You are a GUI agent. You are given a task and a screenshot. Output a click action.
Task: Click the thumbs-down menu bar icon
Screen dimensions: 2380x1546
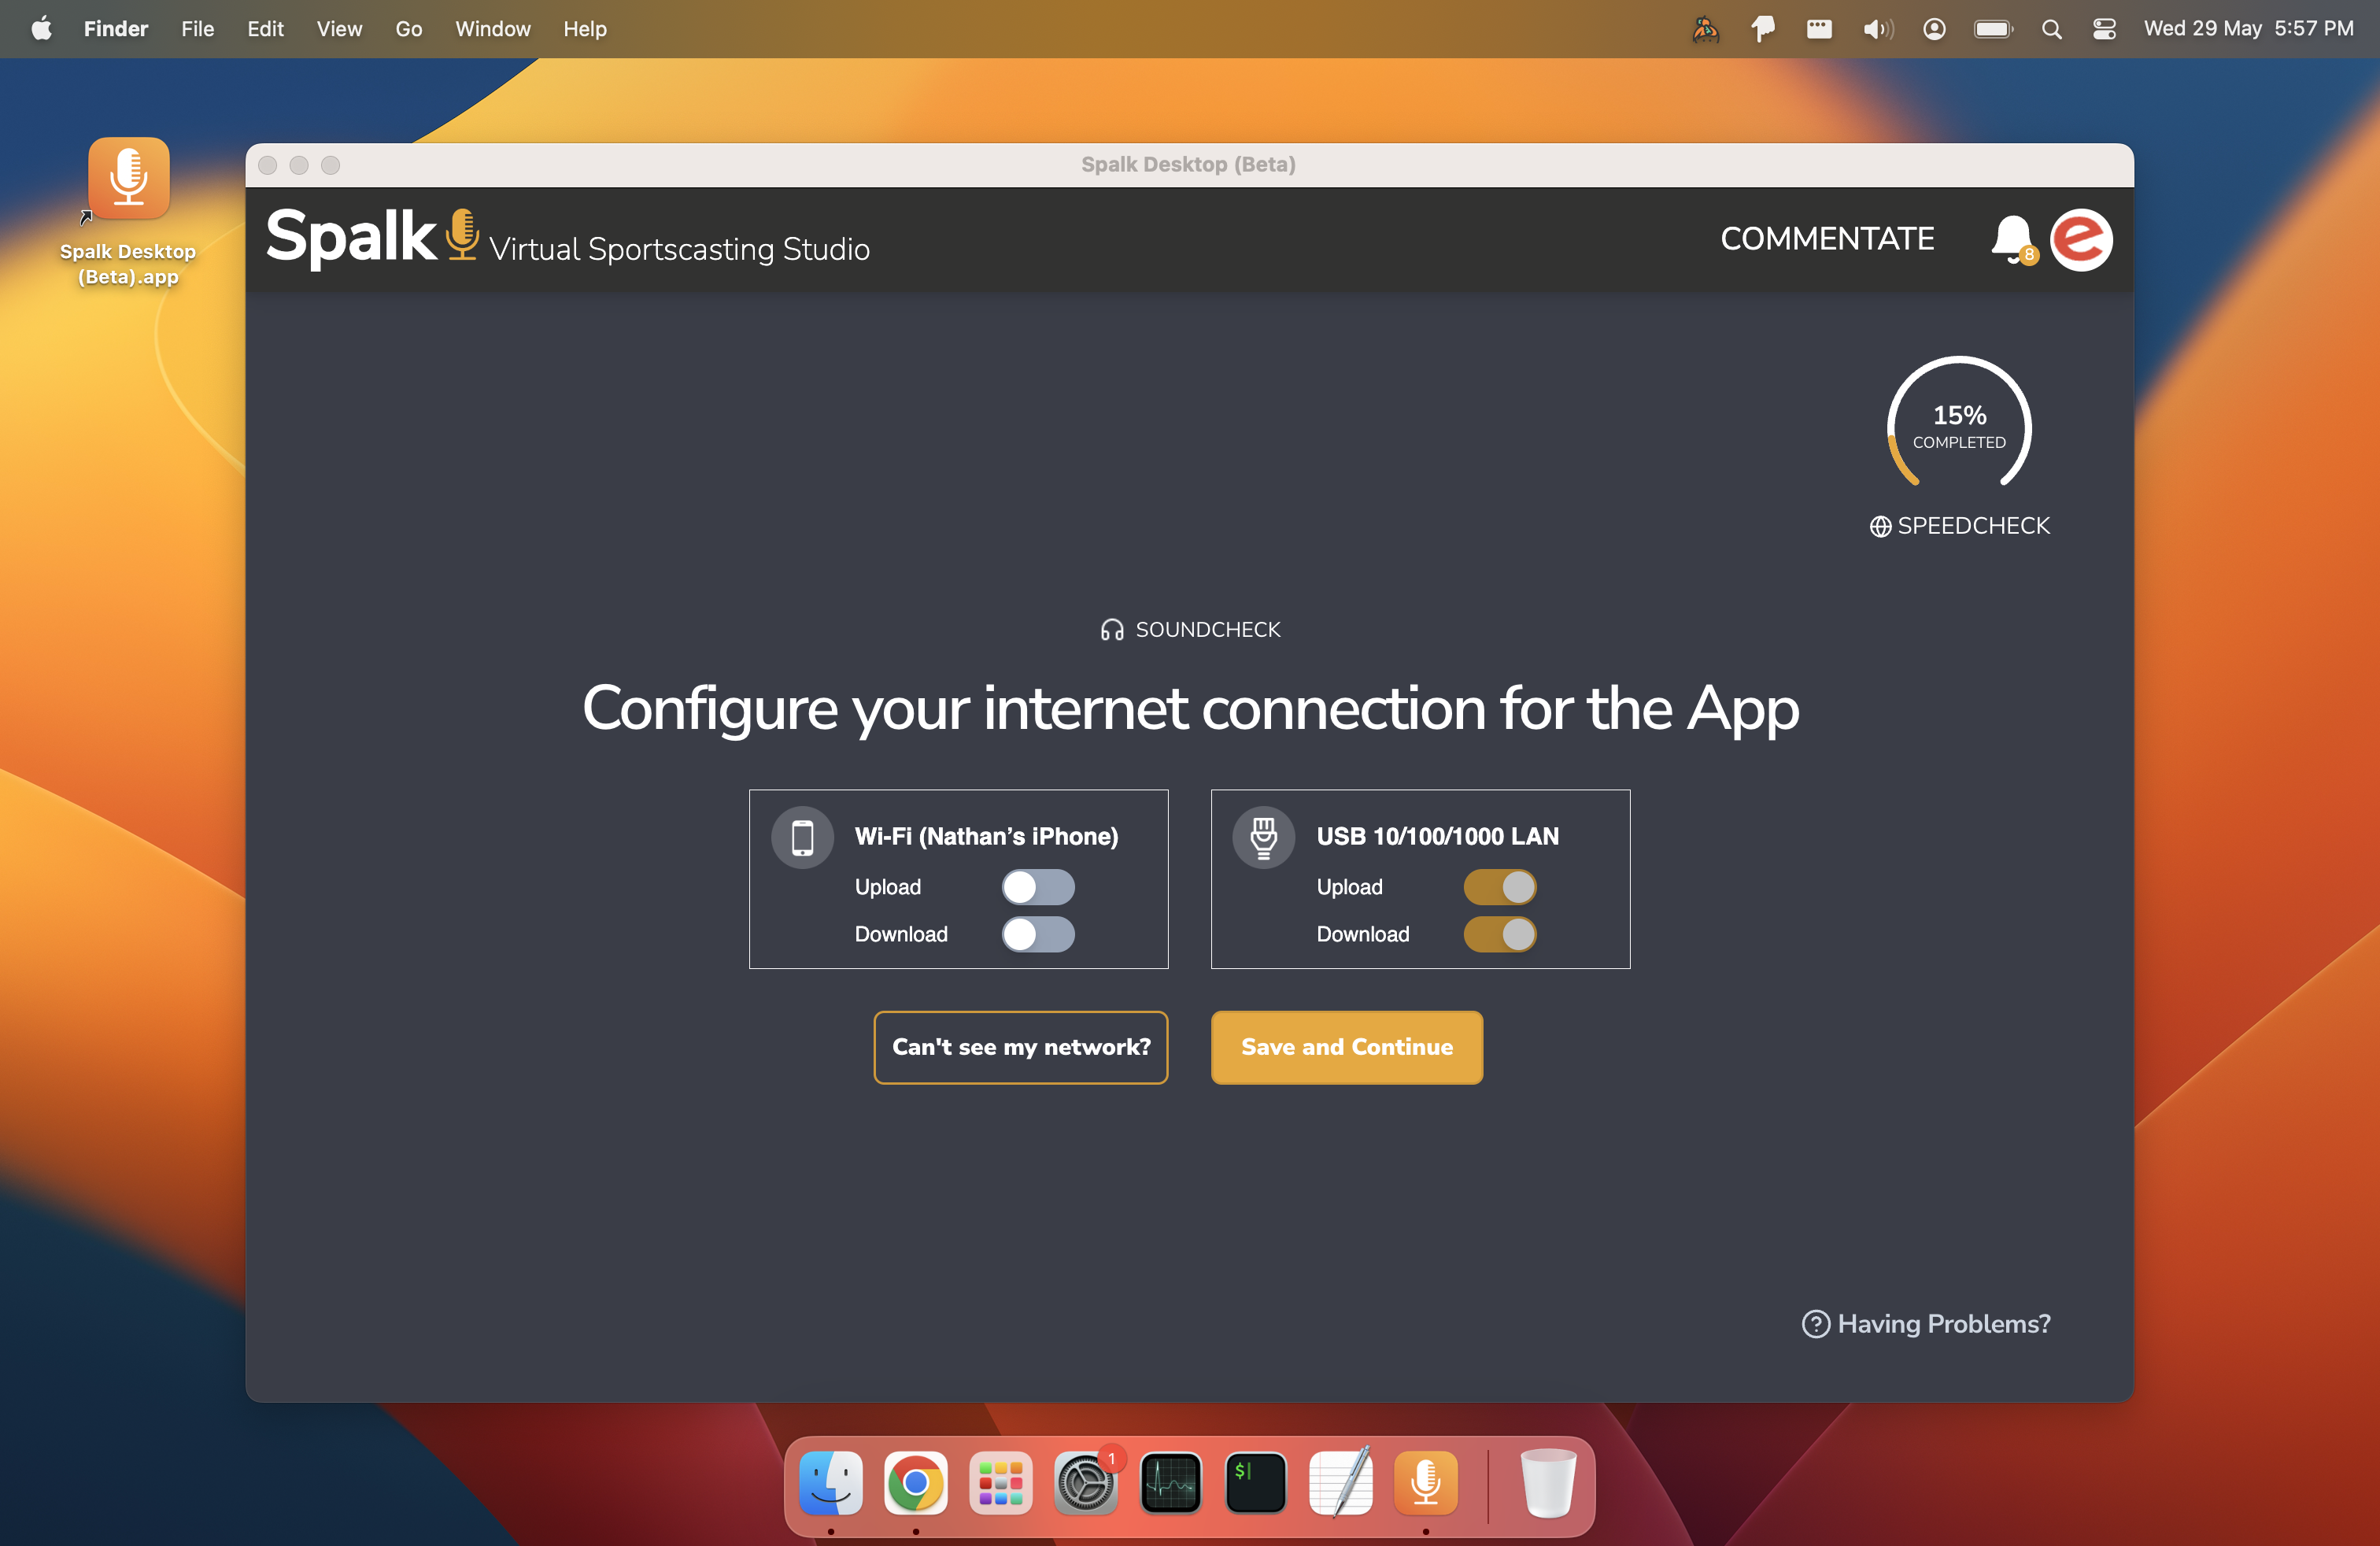click(x=1763, y=29)
